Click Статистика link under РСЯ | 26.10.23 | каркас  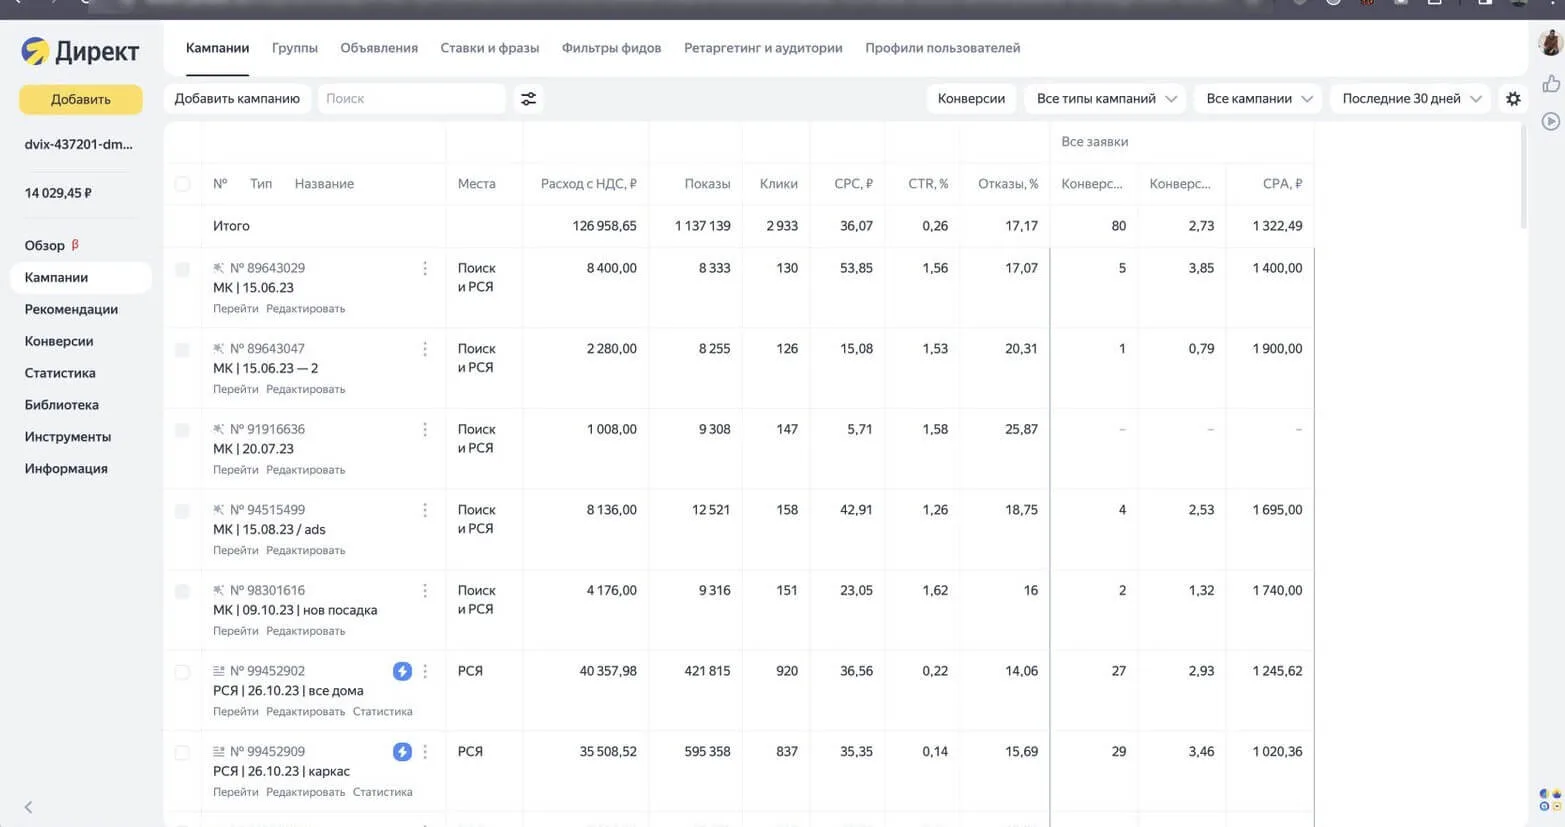coord(382,792)
